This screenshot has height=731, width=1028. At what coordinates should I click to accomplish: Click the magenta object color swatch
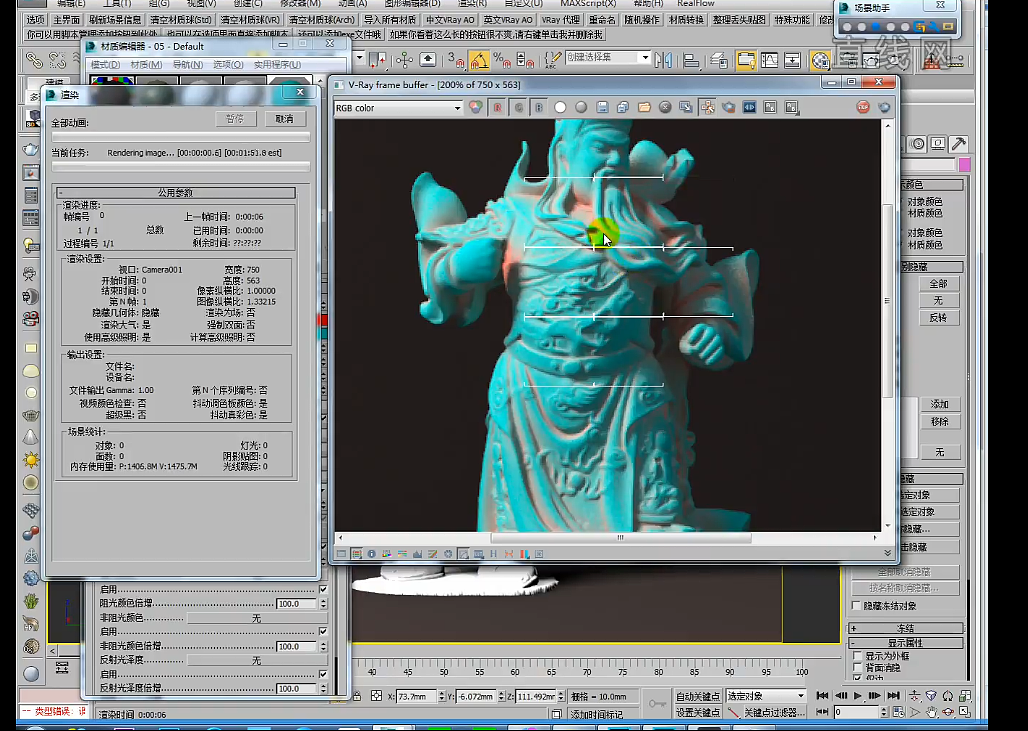(x=964, y=164)
